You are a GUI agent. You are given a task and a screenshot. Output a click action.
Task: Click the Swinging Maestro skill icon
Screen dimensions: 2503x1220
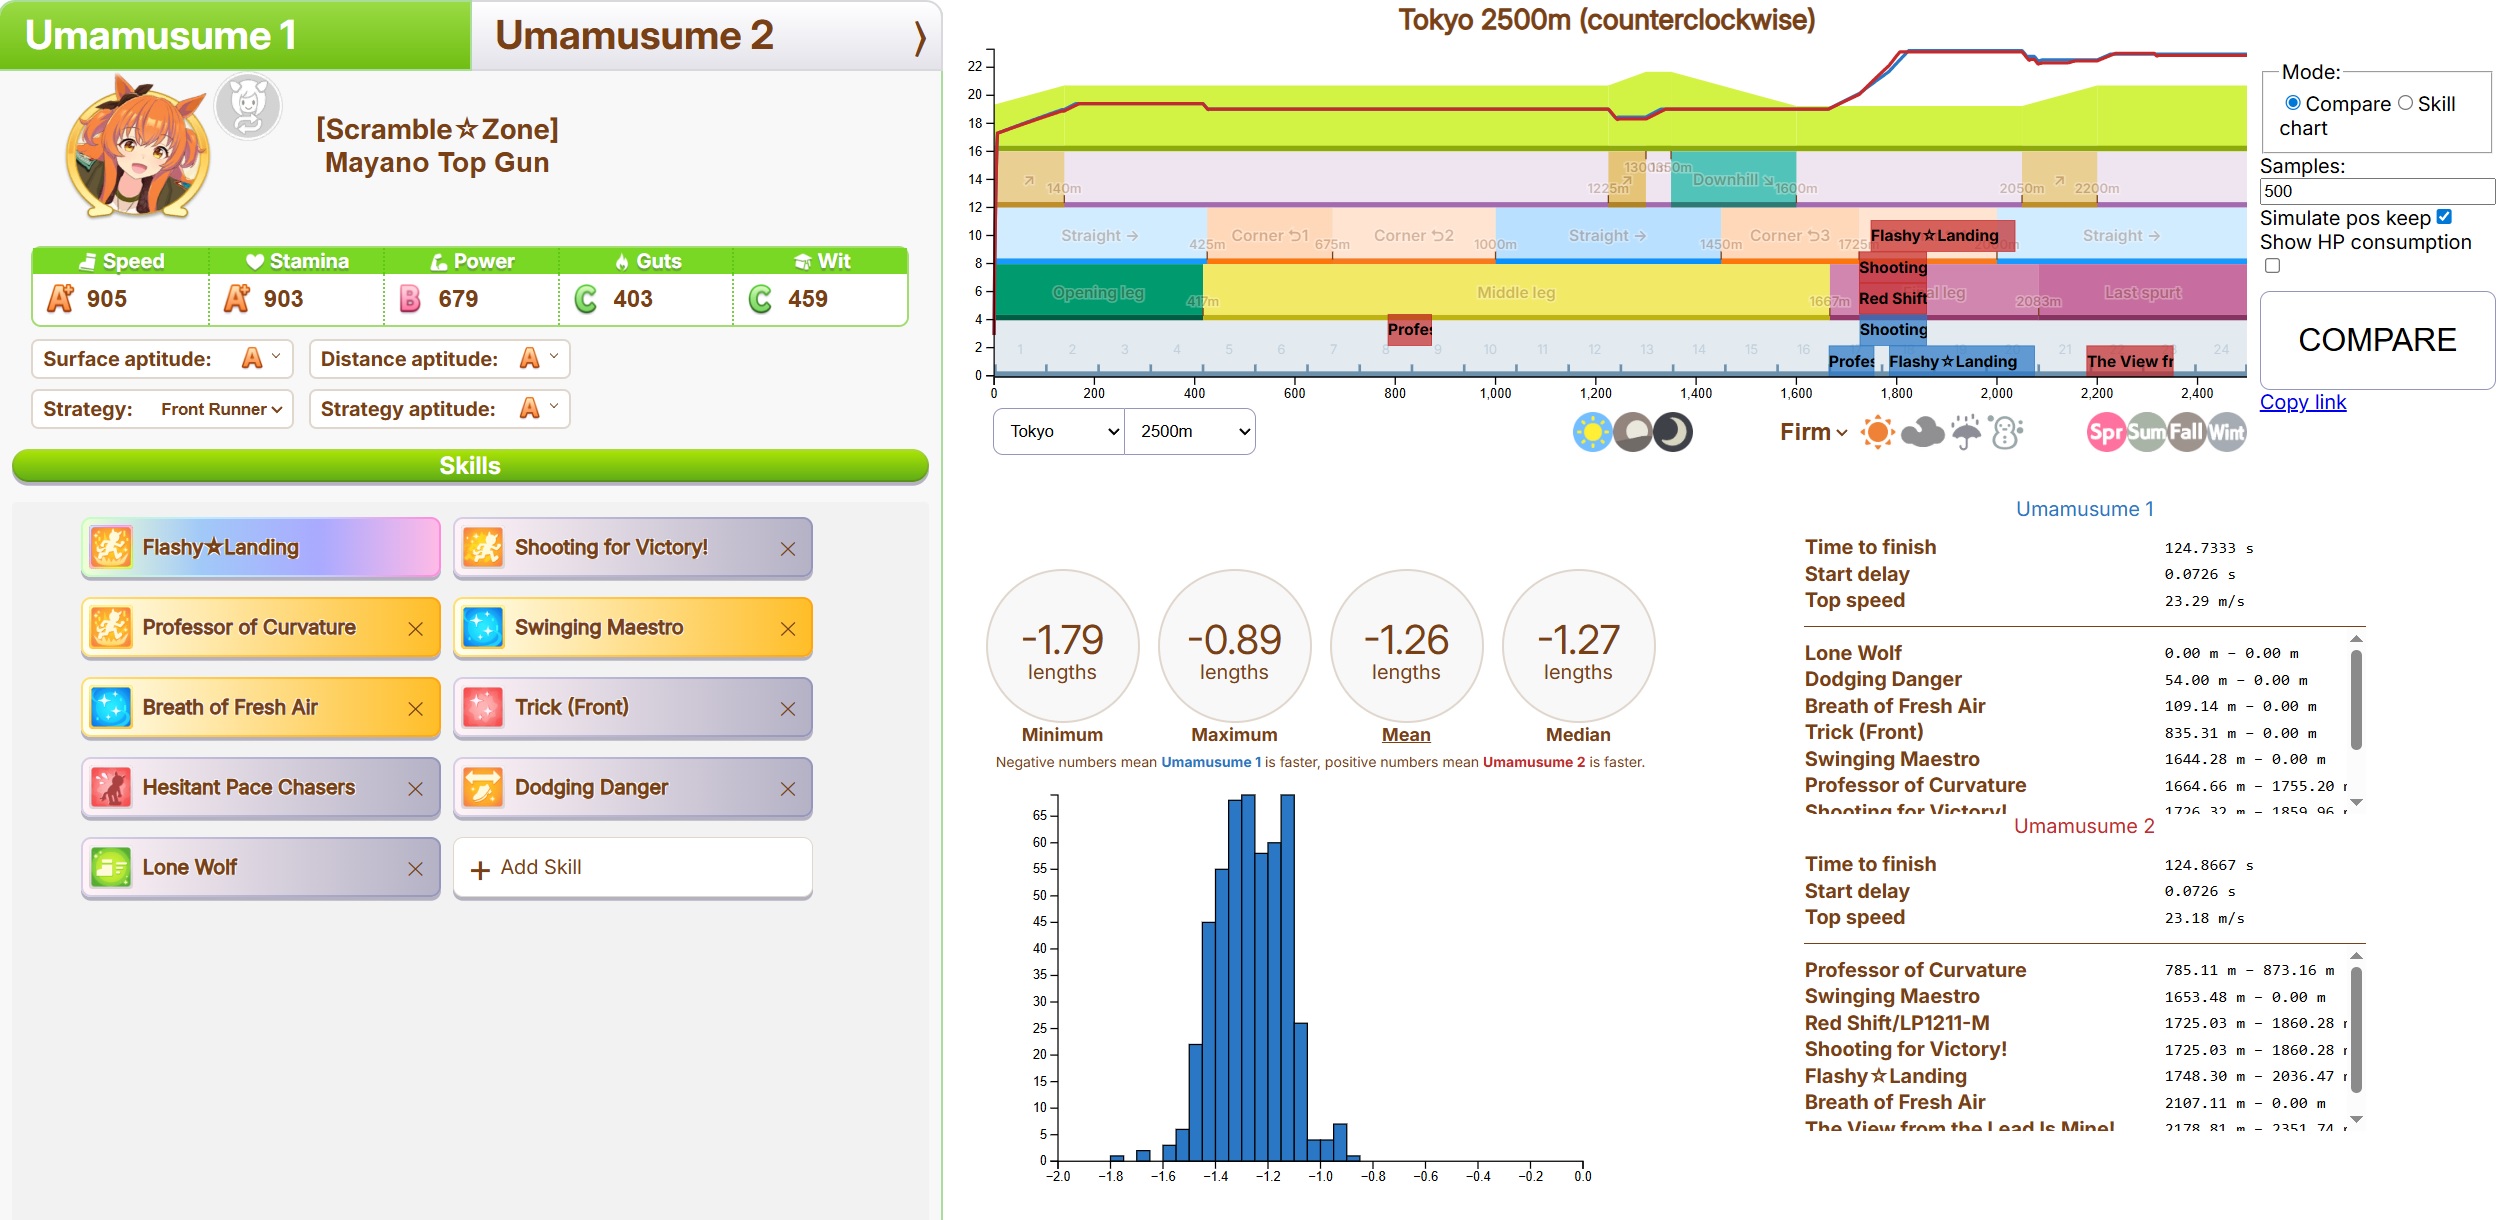click(483, 627)
